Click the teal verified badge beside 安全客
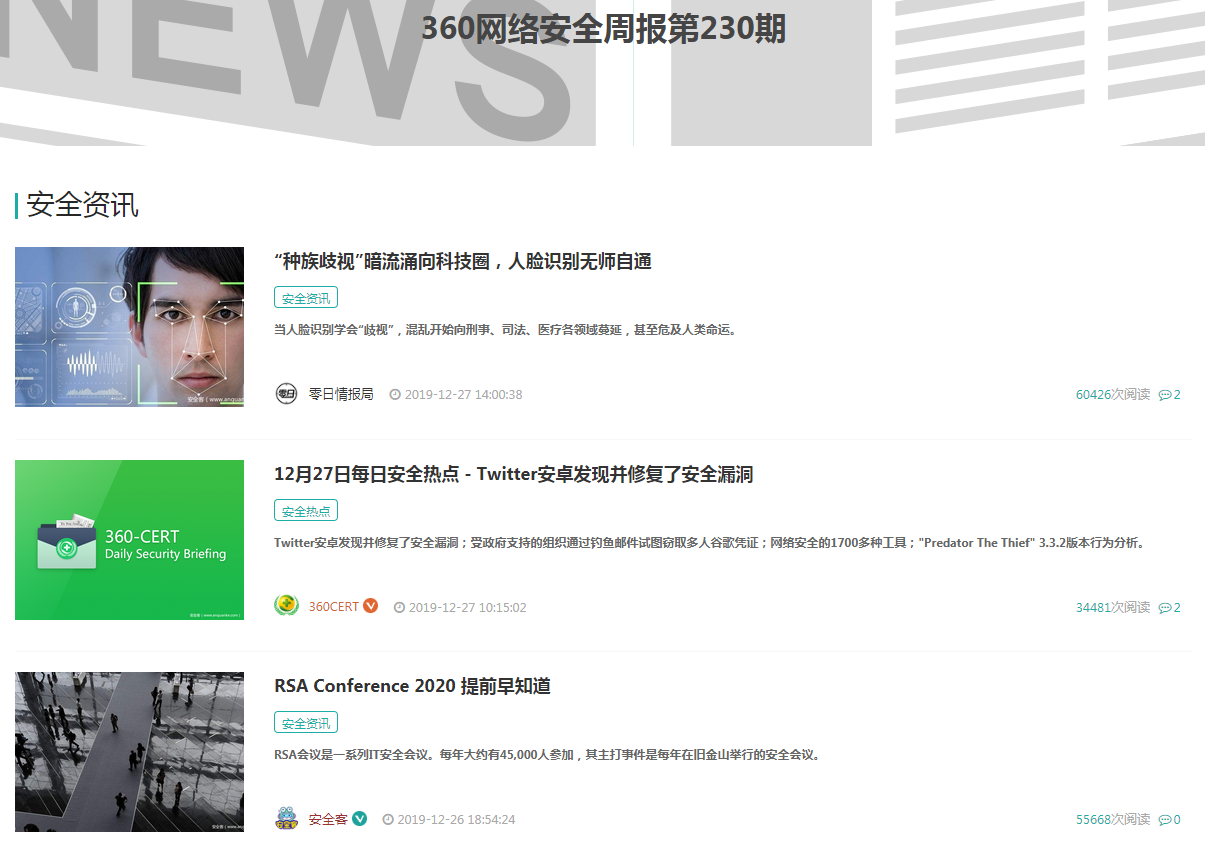The width and height of the screenshot is (1205, 851). 360,819
